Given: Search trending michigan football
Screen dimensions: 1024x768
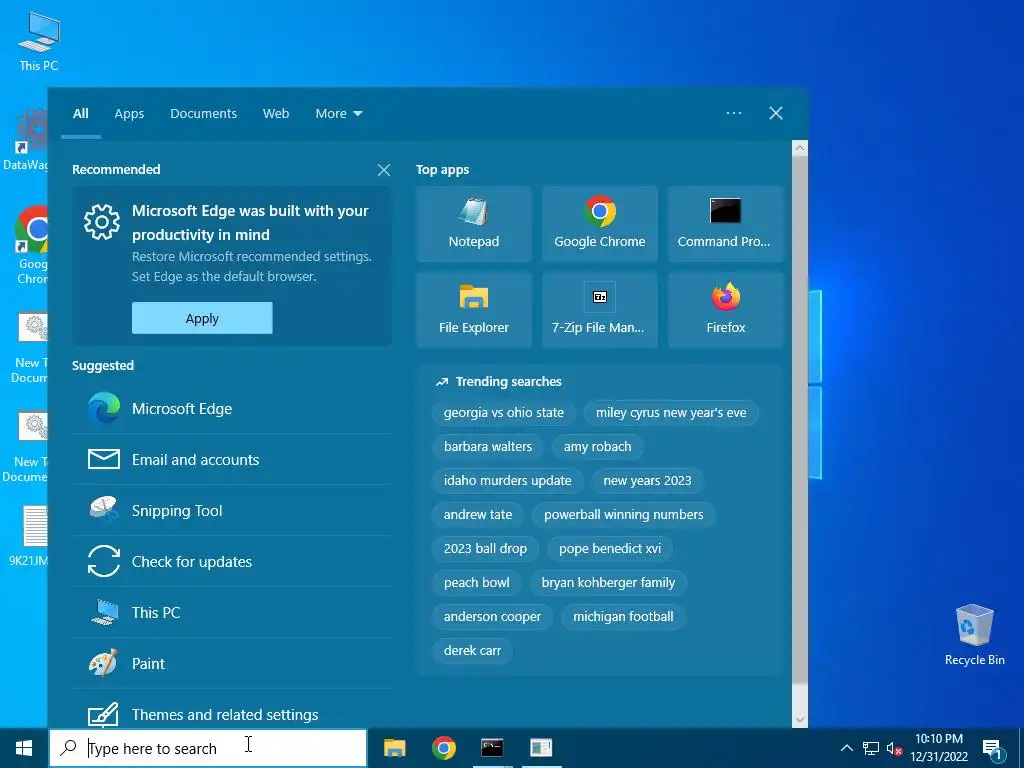Looking at the screenshot, I should click(x=623, y=616).
